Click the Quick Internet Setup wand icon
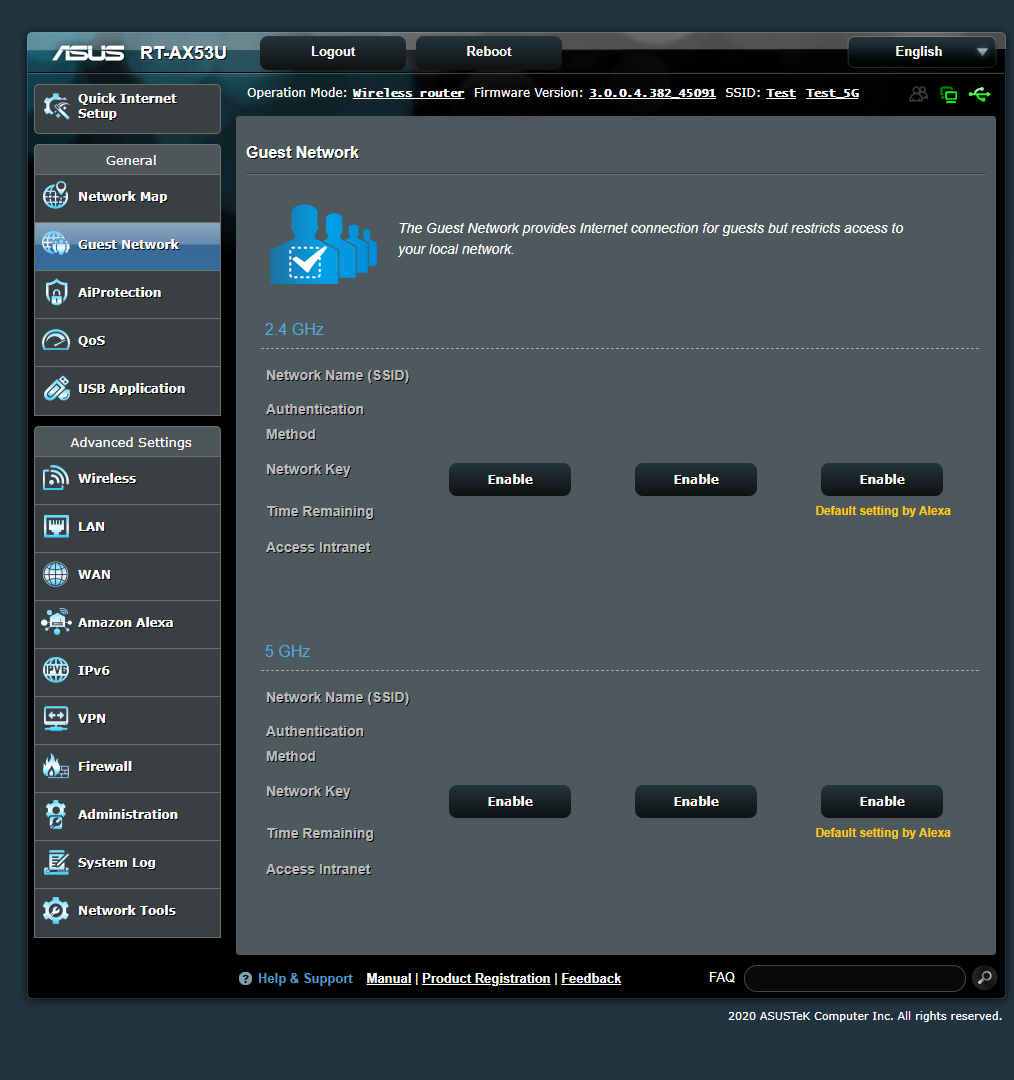The image size is (1014, 1080). pos(56,106)
